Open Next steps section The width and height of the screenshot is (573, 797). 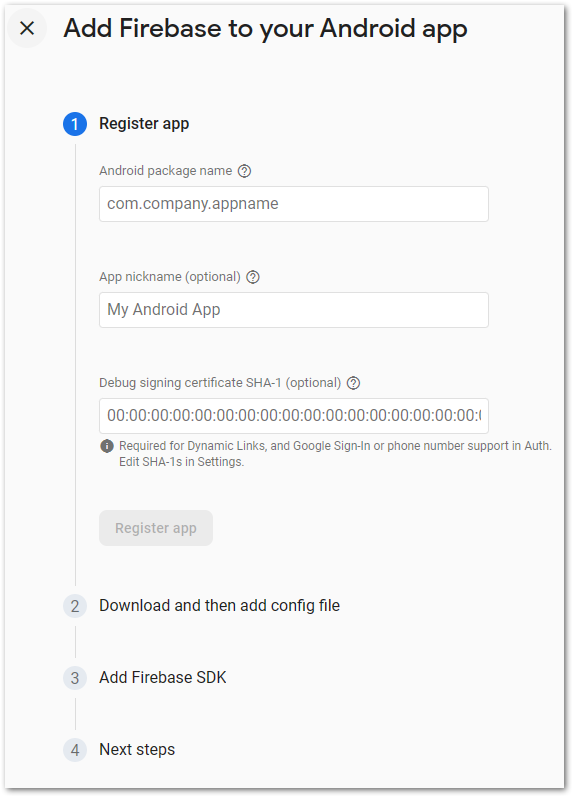137,750
